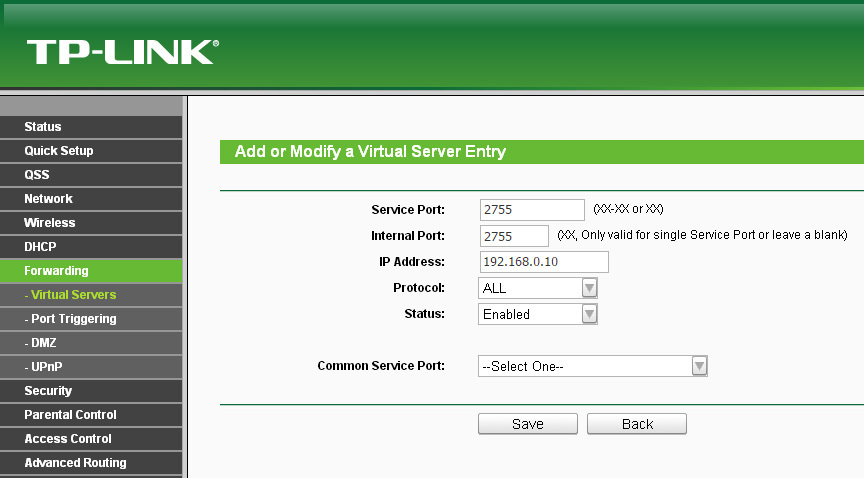Click the Internal Port label
The height and width of the screenshot is (478, 864).
coord(408,236)
